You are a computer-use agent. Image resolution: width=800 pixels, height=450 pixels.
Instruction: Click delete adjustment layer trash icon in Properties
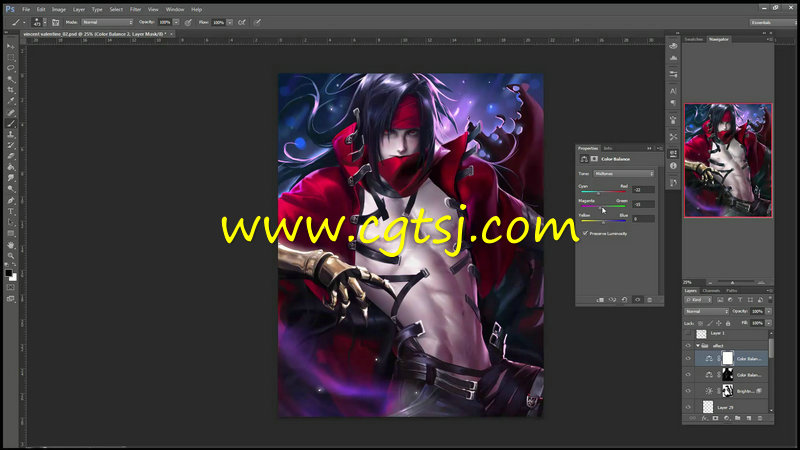[x=649, y=300]
